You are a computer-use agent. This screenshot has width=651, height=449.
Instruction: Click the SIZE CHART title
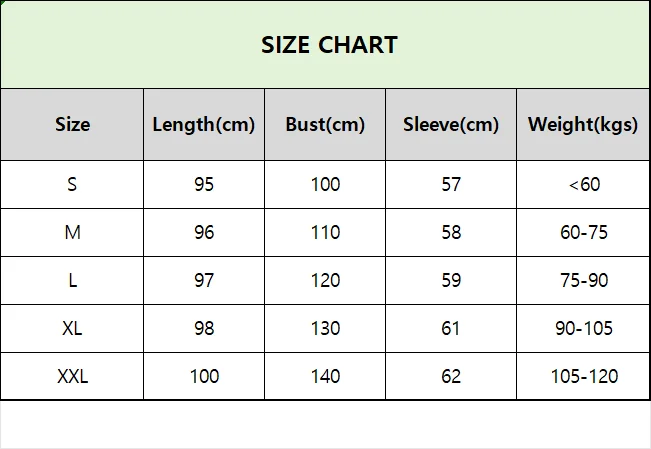329,44
